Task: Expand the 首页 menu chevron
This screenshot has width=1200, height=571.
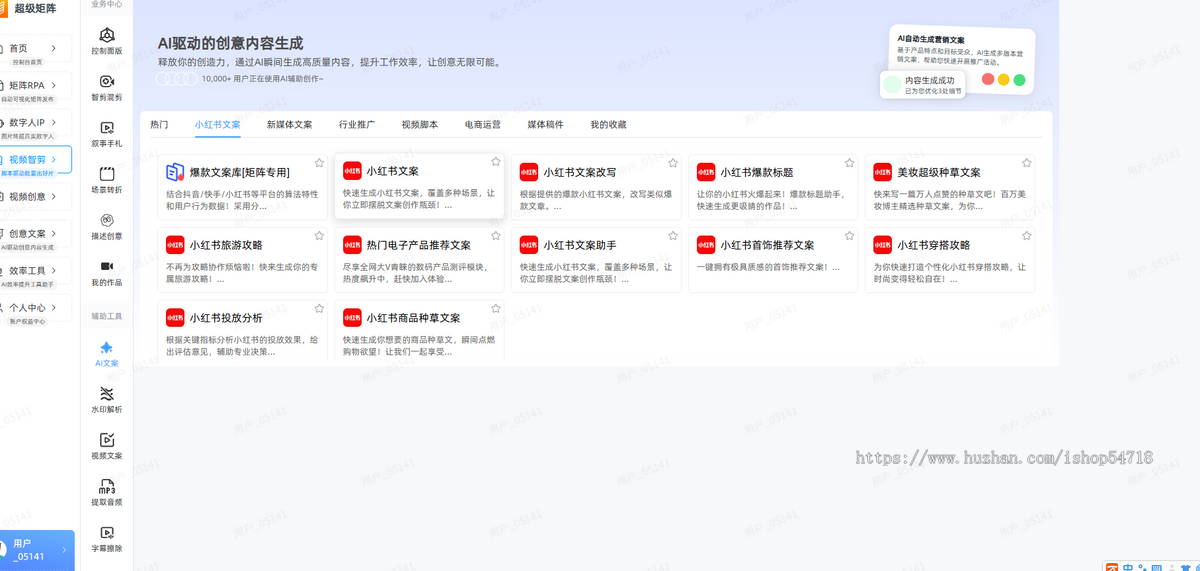Action: [55, 48]
